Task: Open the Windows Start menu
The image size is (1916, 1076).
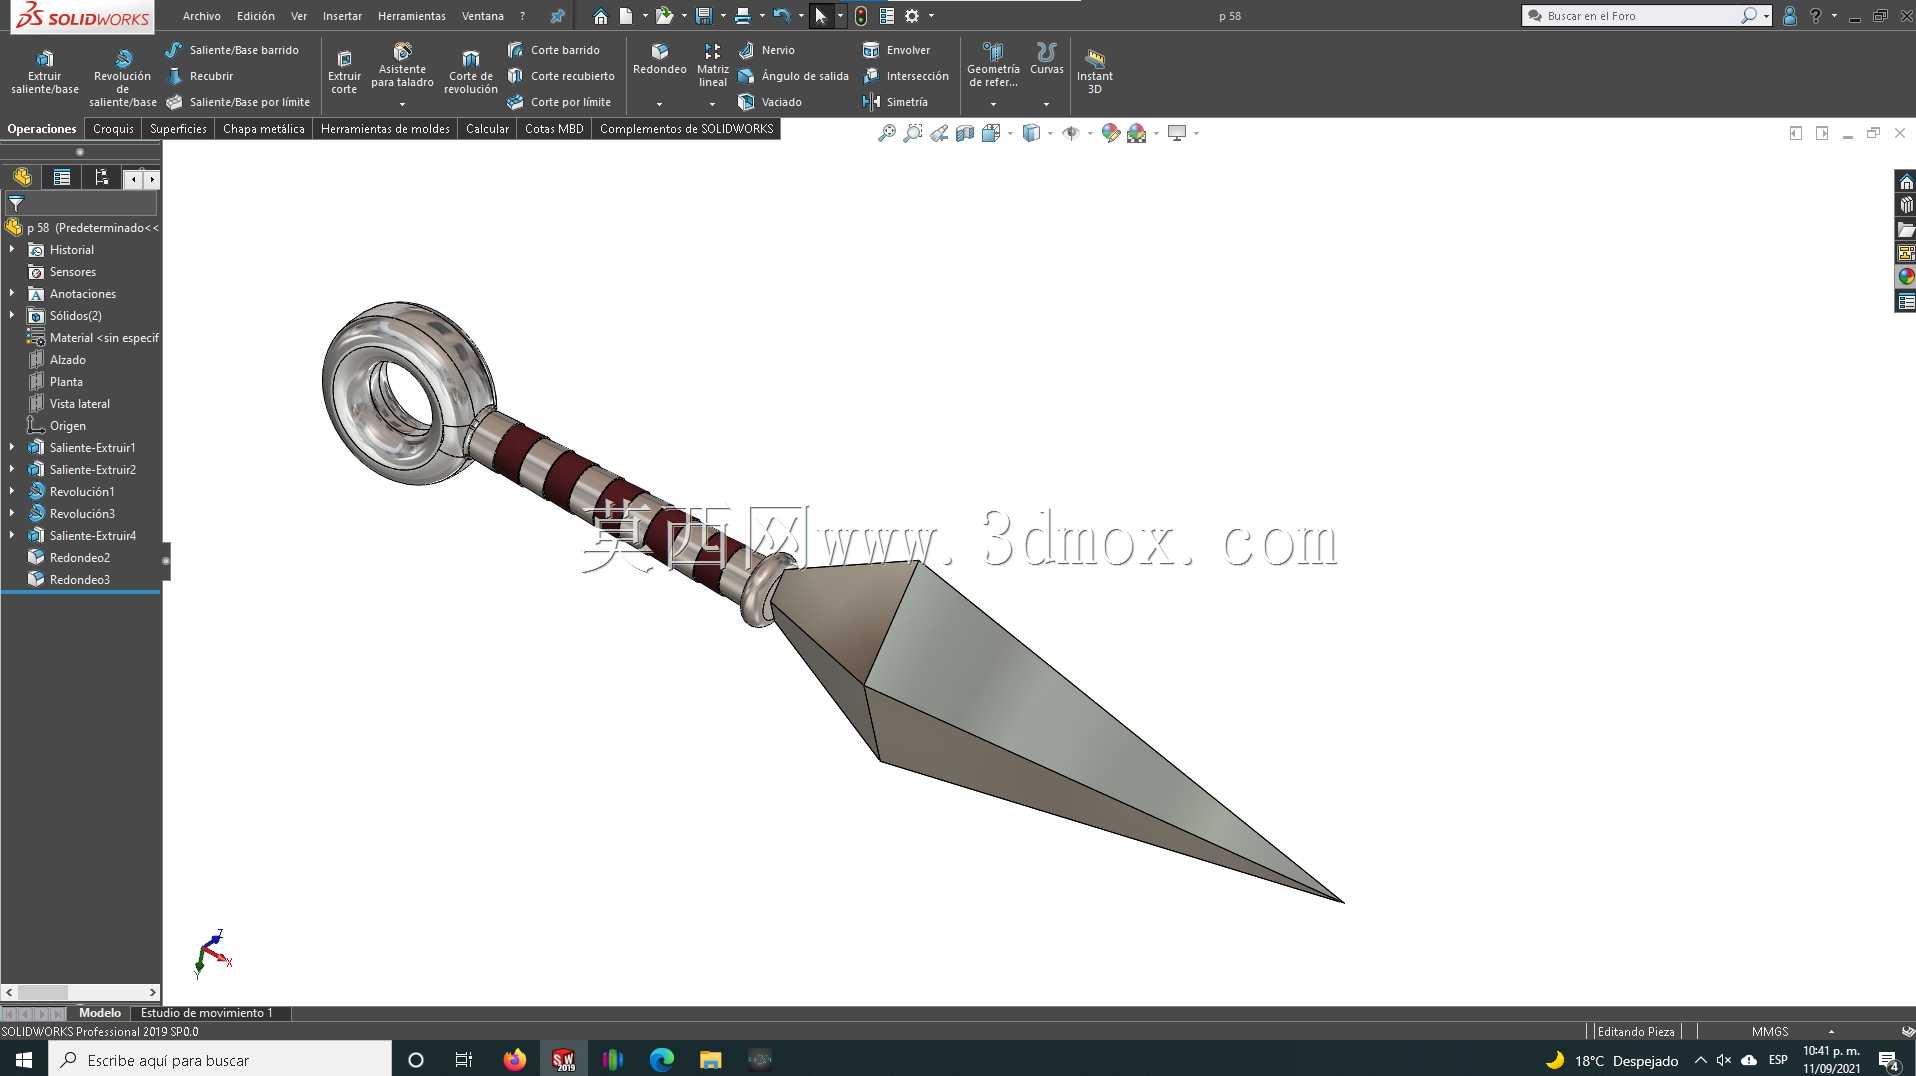Action: 24,1059
